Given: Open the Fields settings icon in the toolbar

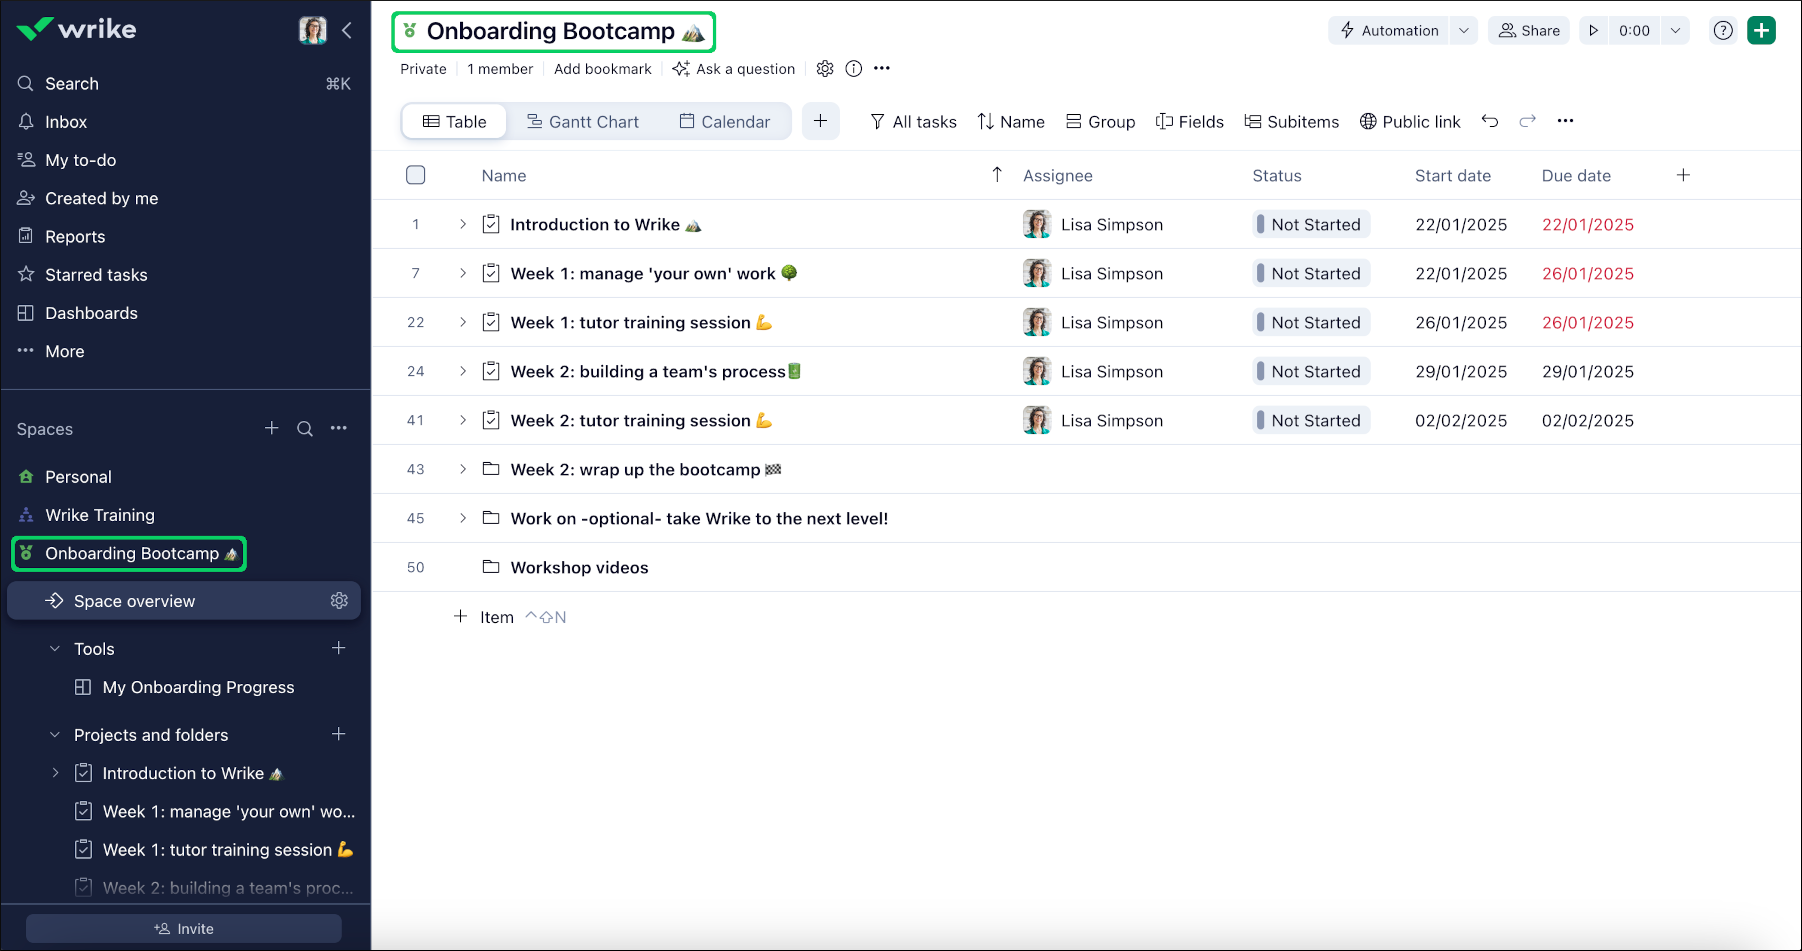Looking at the screenshot, I should click(x=1164, y=121).
